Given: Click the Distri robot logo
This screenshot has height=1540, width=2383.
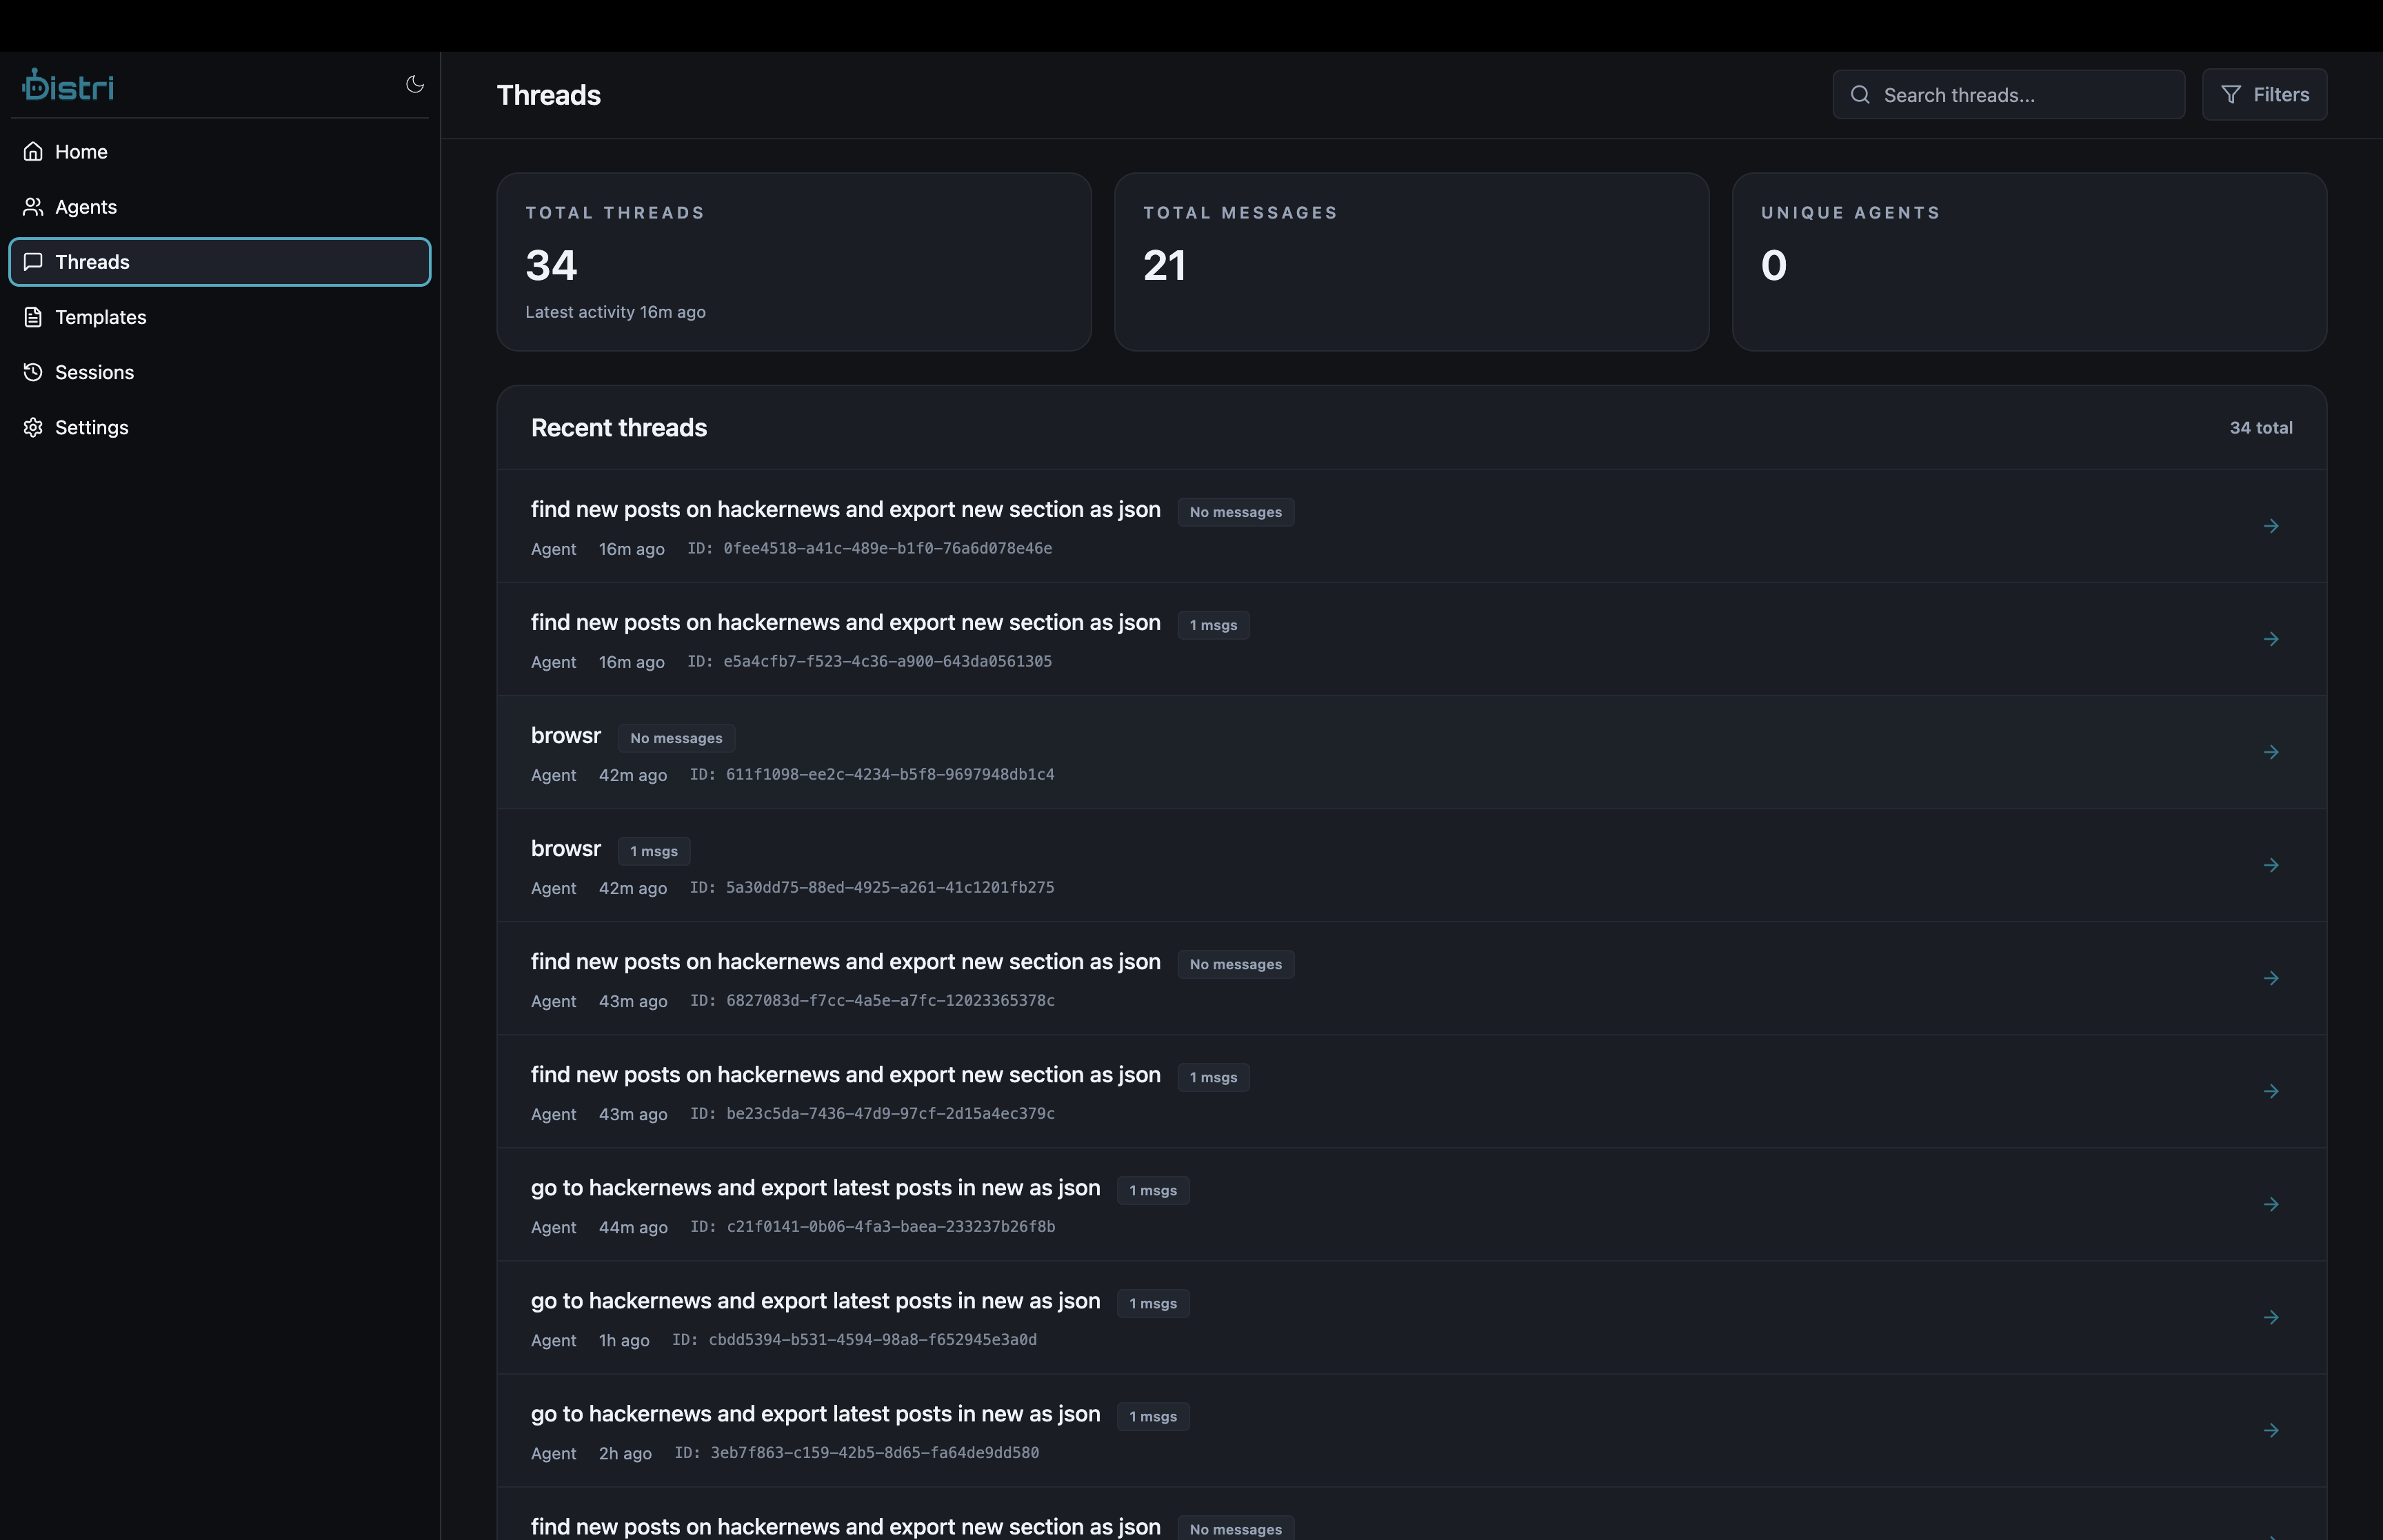Looking at the screenshot, I should (x=67, y=84).
